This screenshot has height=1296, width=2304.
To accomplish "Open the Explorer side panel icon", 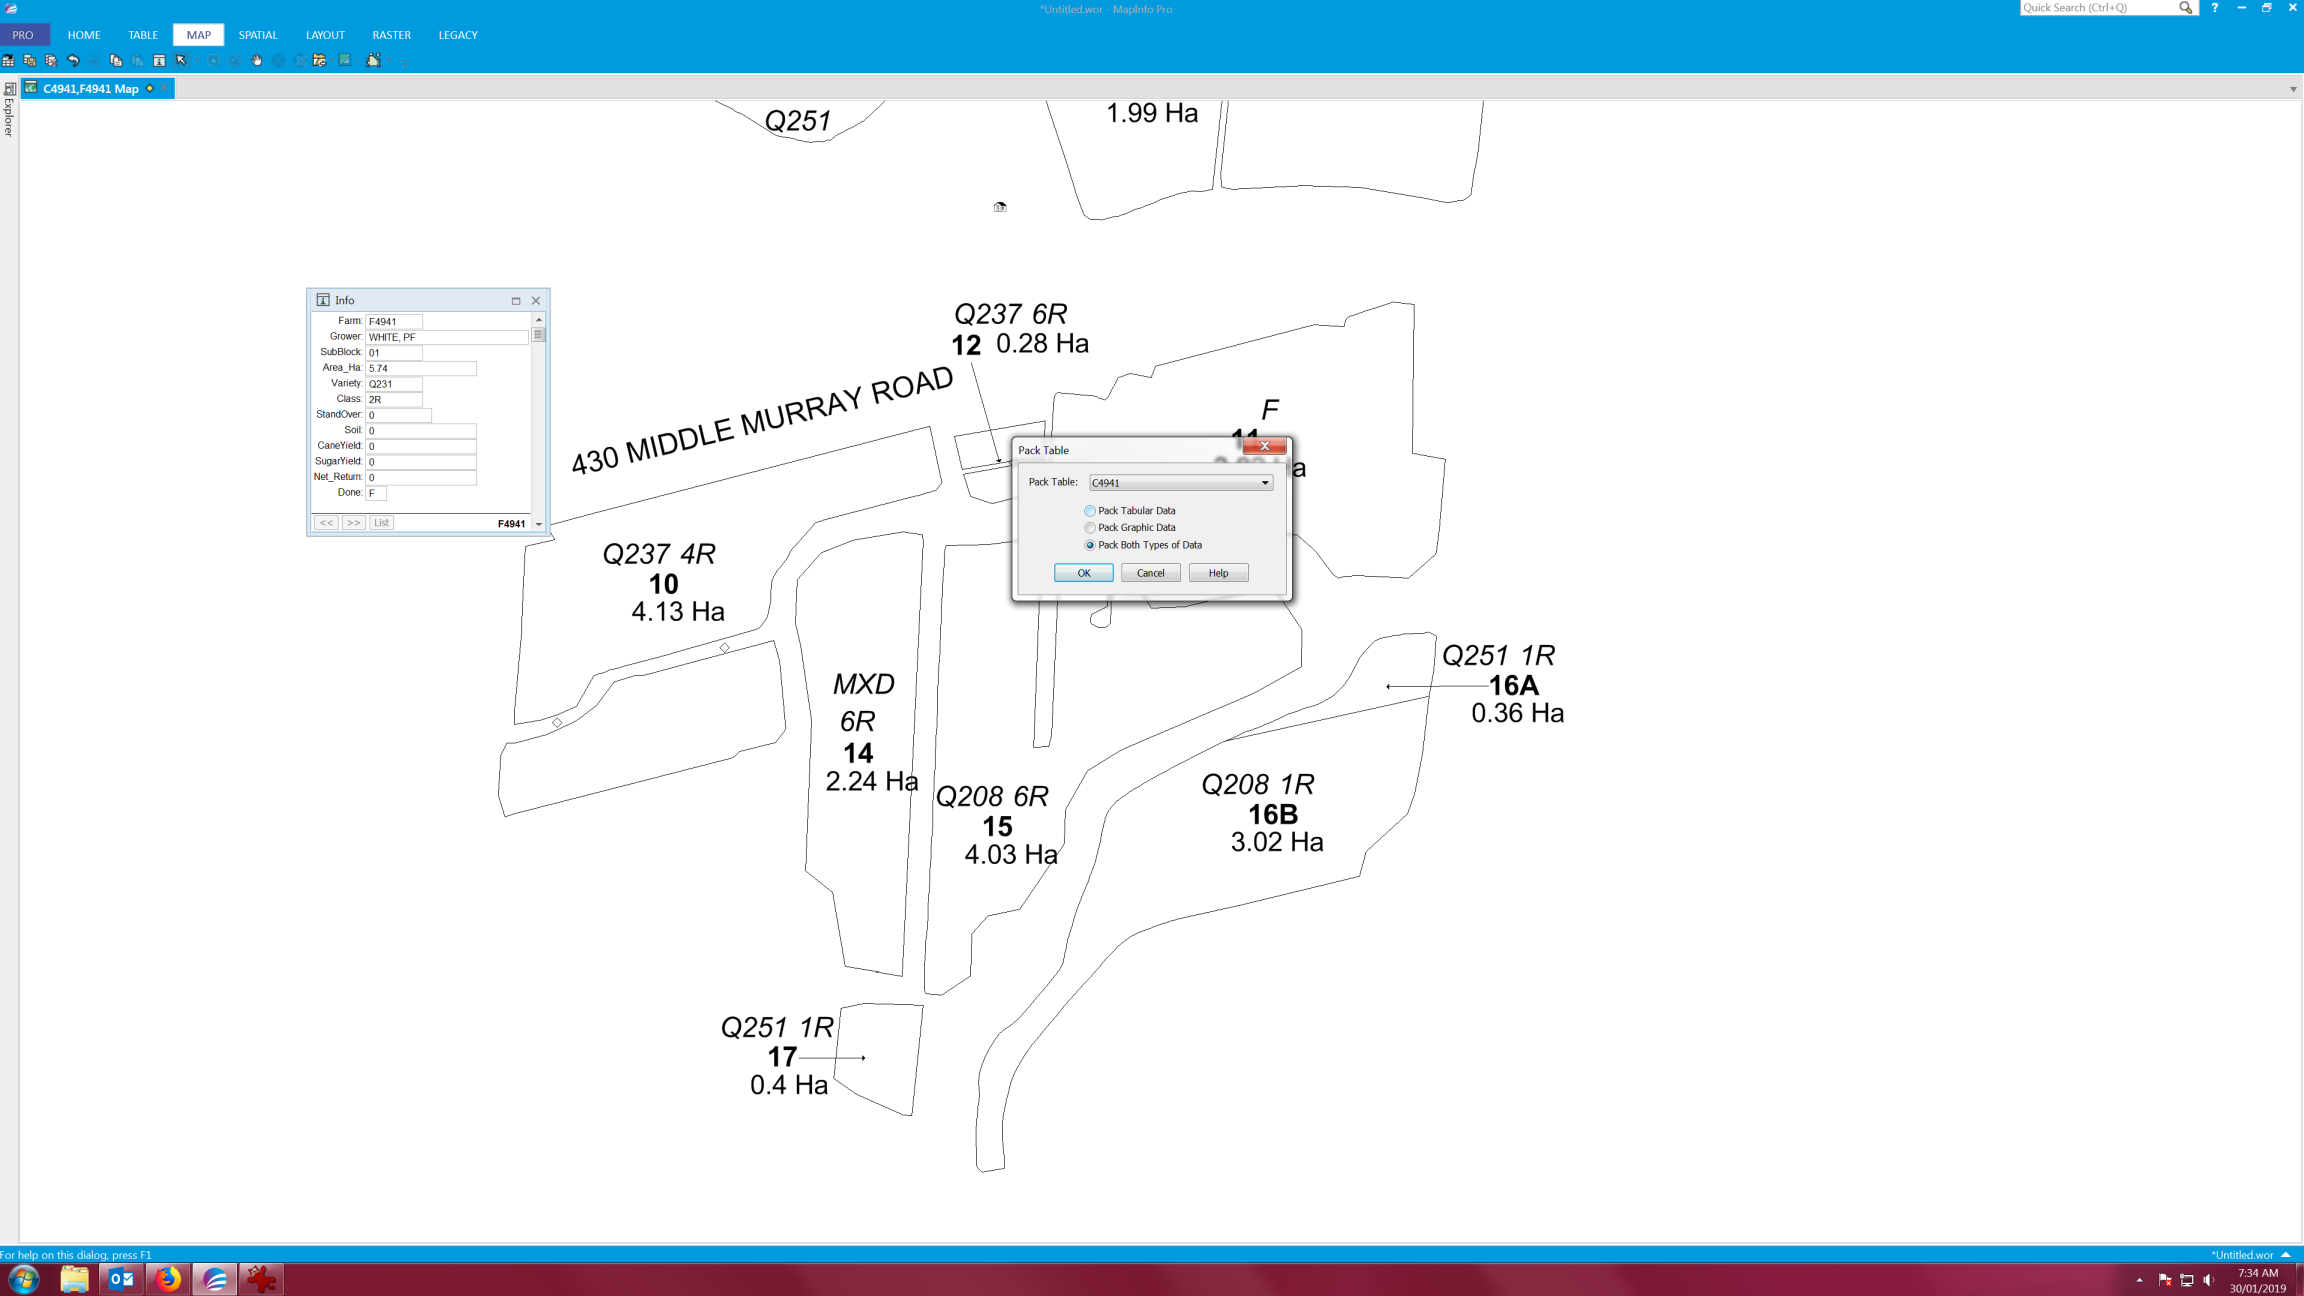I will pos(9,89).
